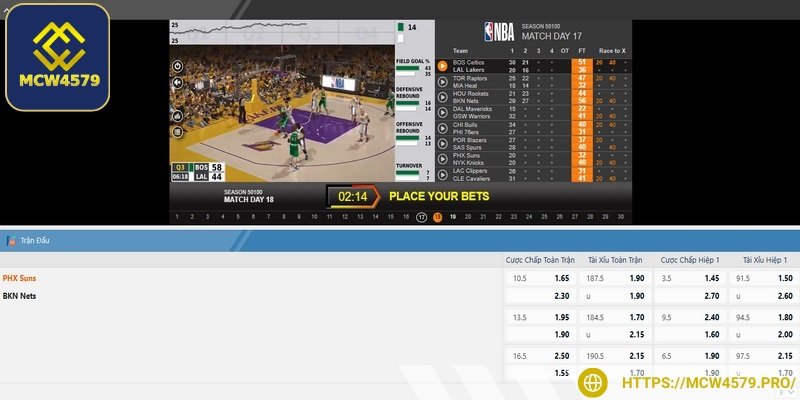
Task: Click the Cược Chấp Toàn Trận column header
Action: 540,260
